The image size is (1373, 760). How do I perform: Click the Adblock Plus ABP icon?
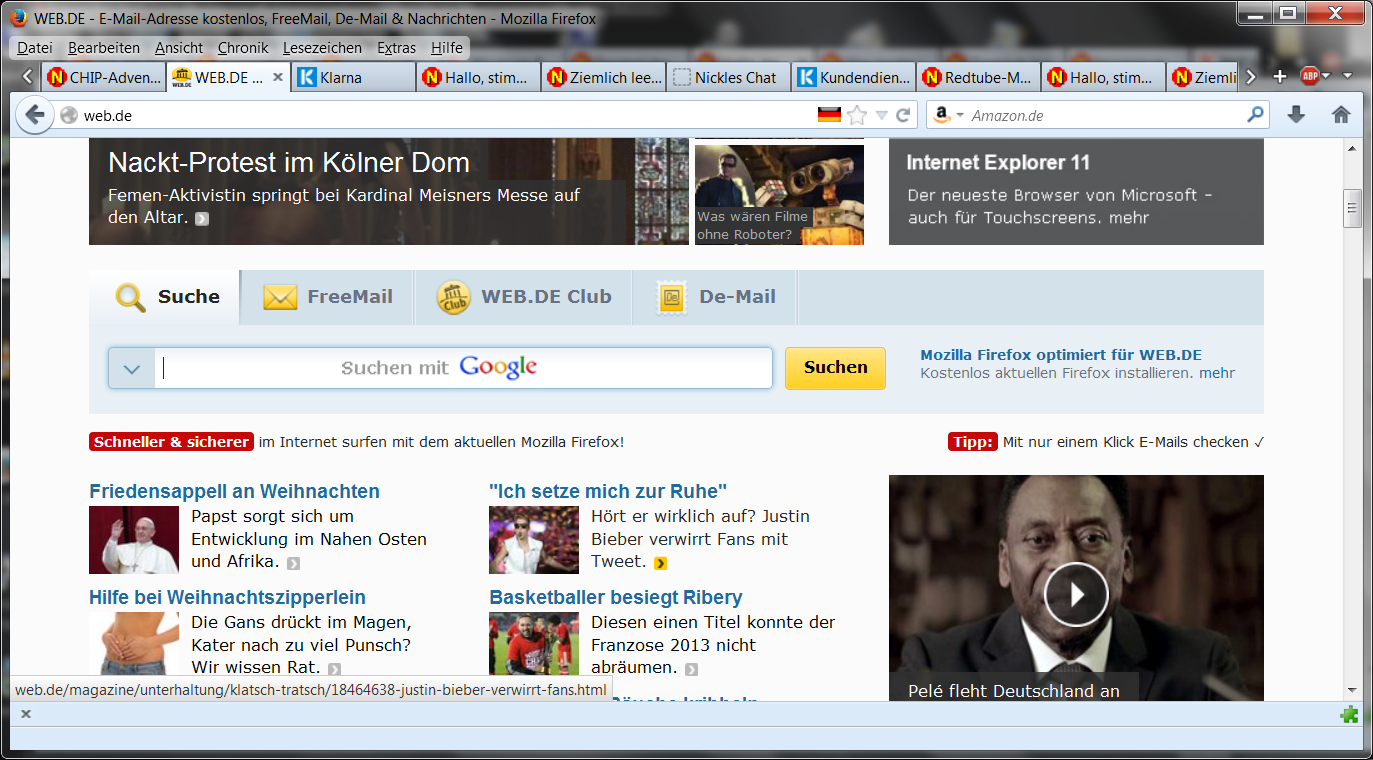[1309, 76]
